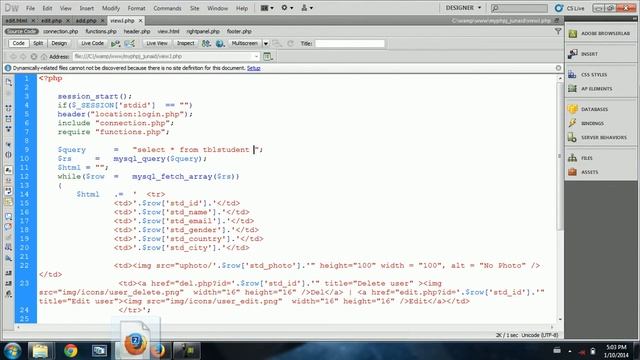Image resolution: width=640 pixels, height=360 pixels.
Task: Click the Collapse Selection coding toolbar icon
Action: click(x=9, y=119)
